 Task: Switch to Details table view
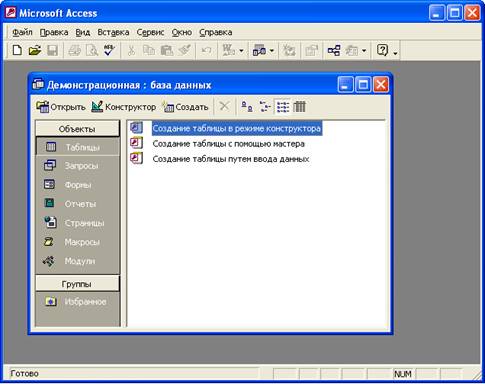[x=299, y=107]
